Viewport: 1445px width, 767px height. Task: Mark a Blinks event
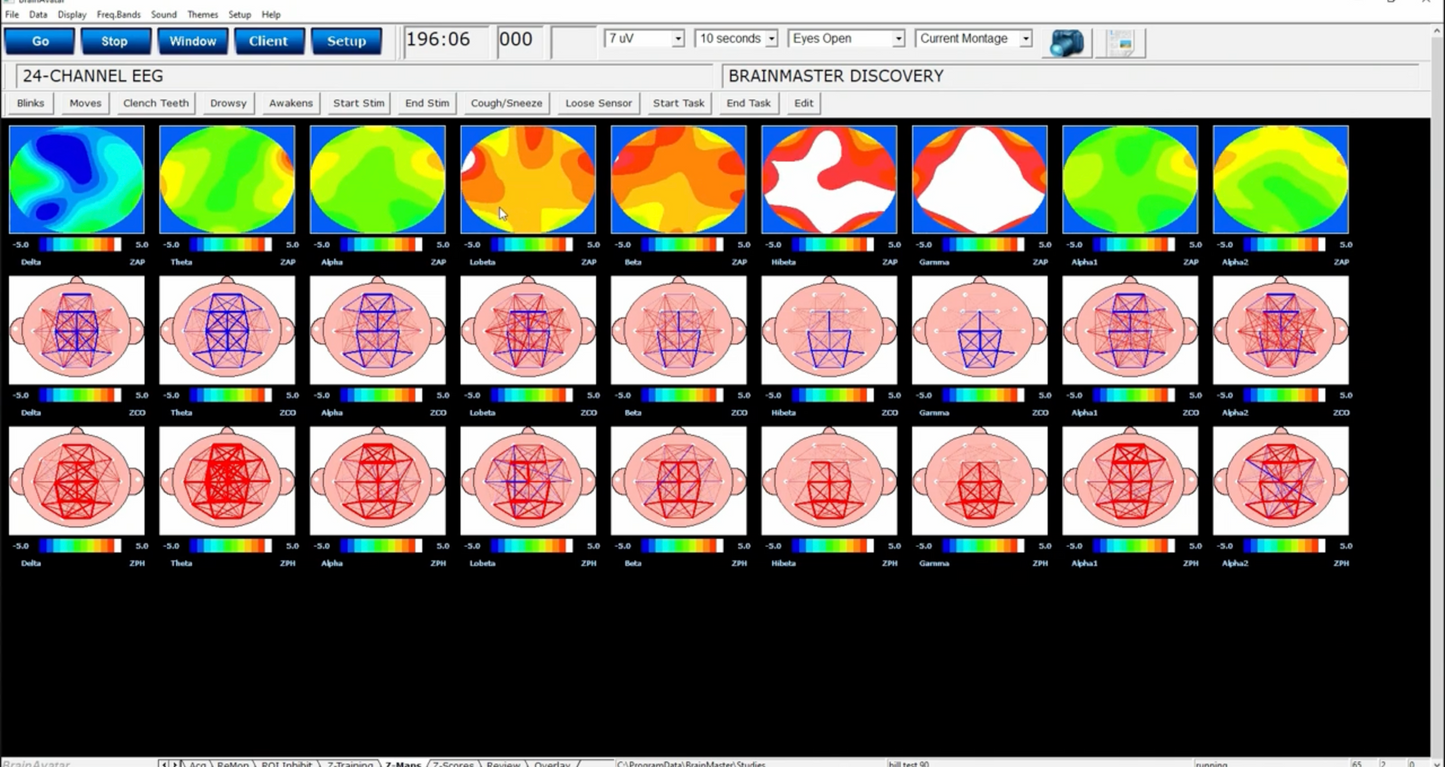[31, 103]
